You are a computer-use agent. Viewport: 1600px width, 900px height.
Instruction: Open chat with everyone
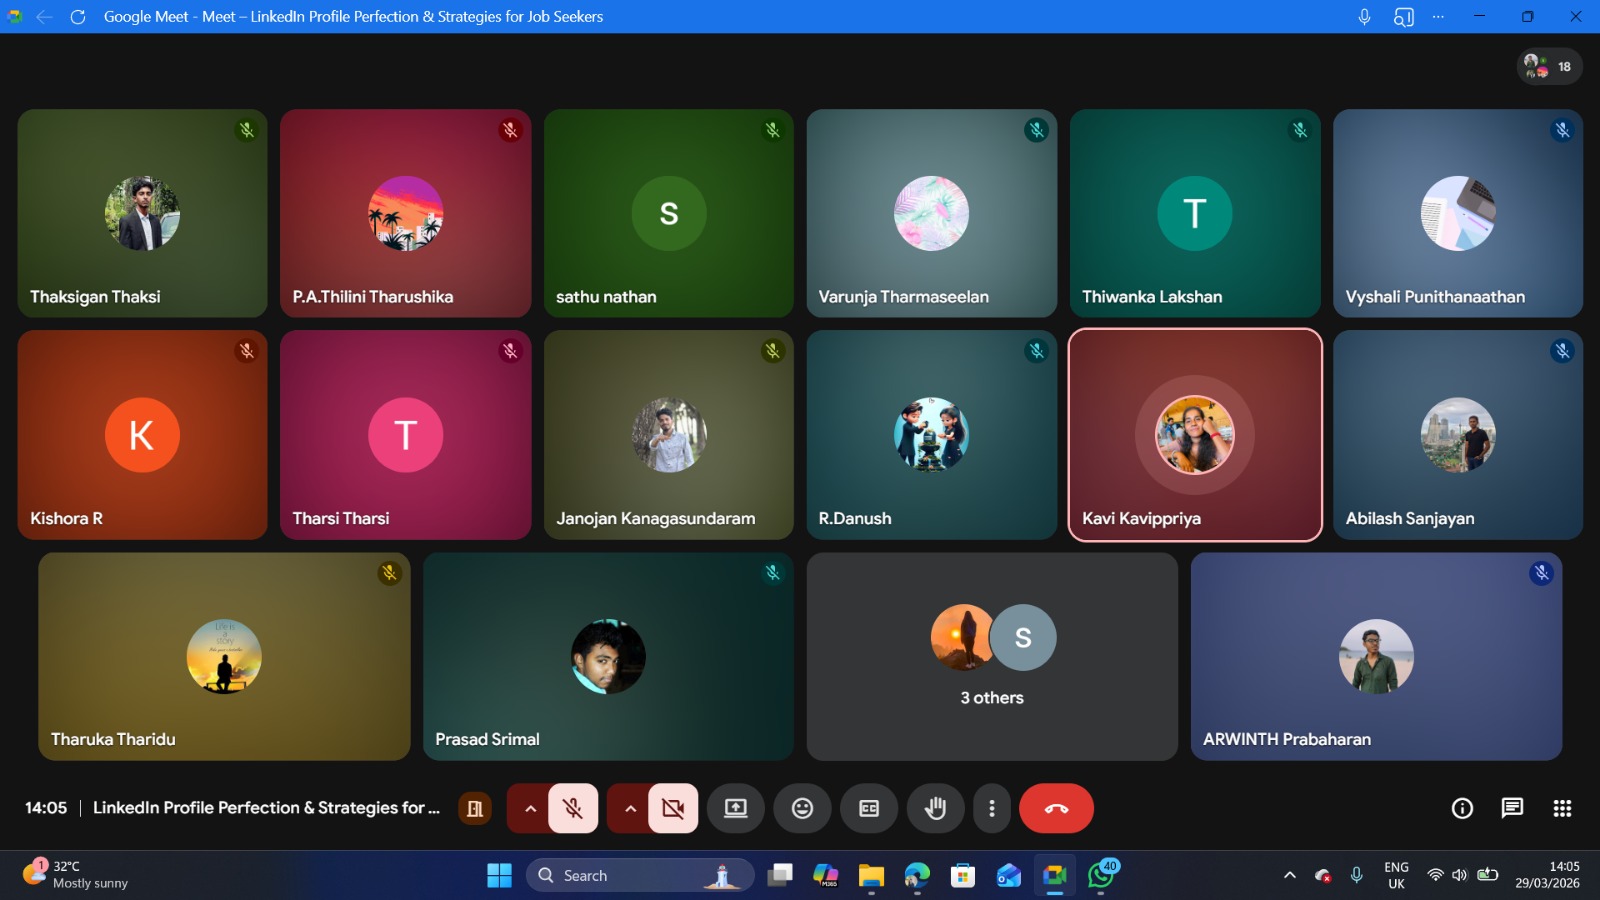[1512, 808]
